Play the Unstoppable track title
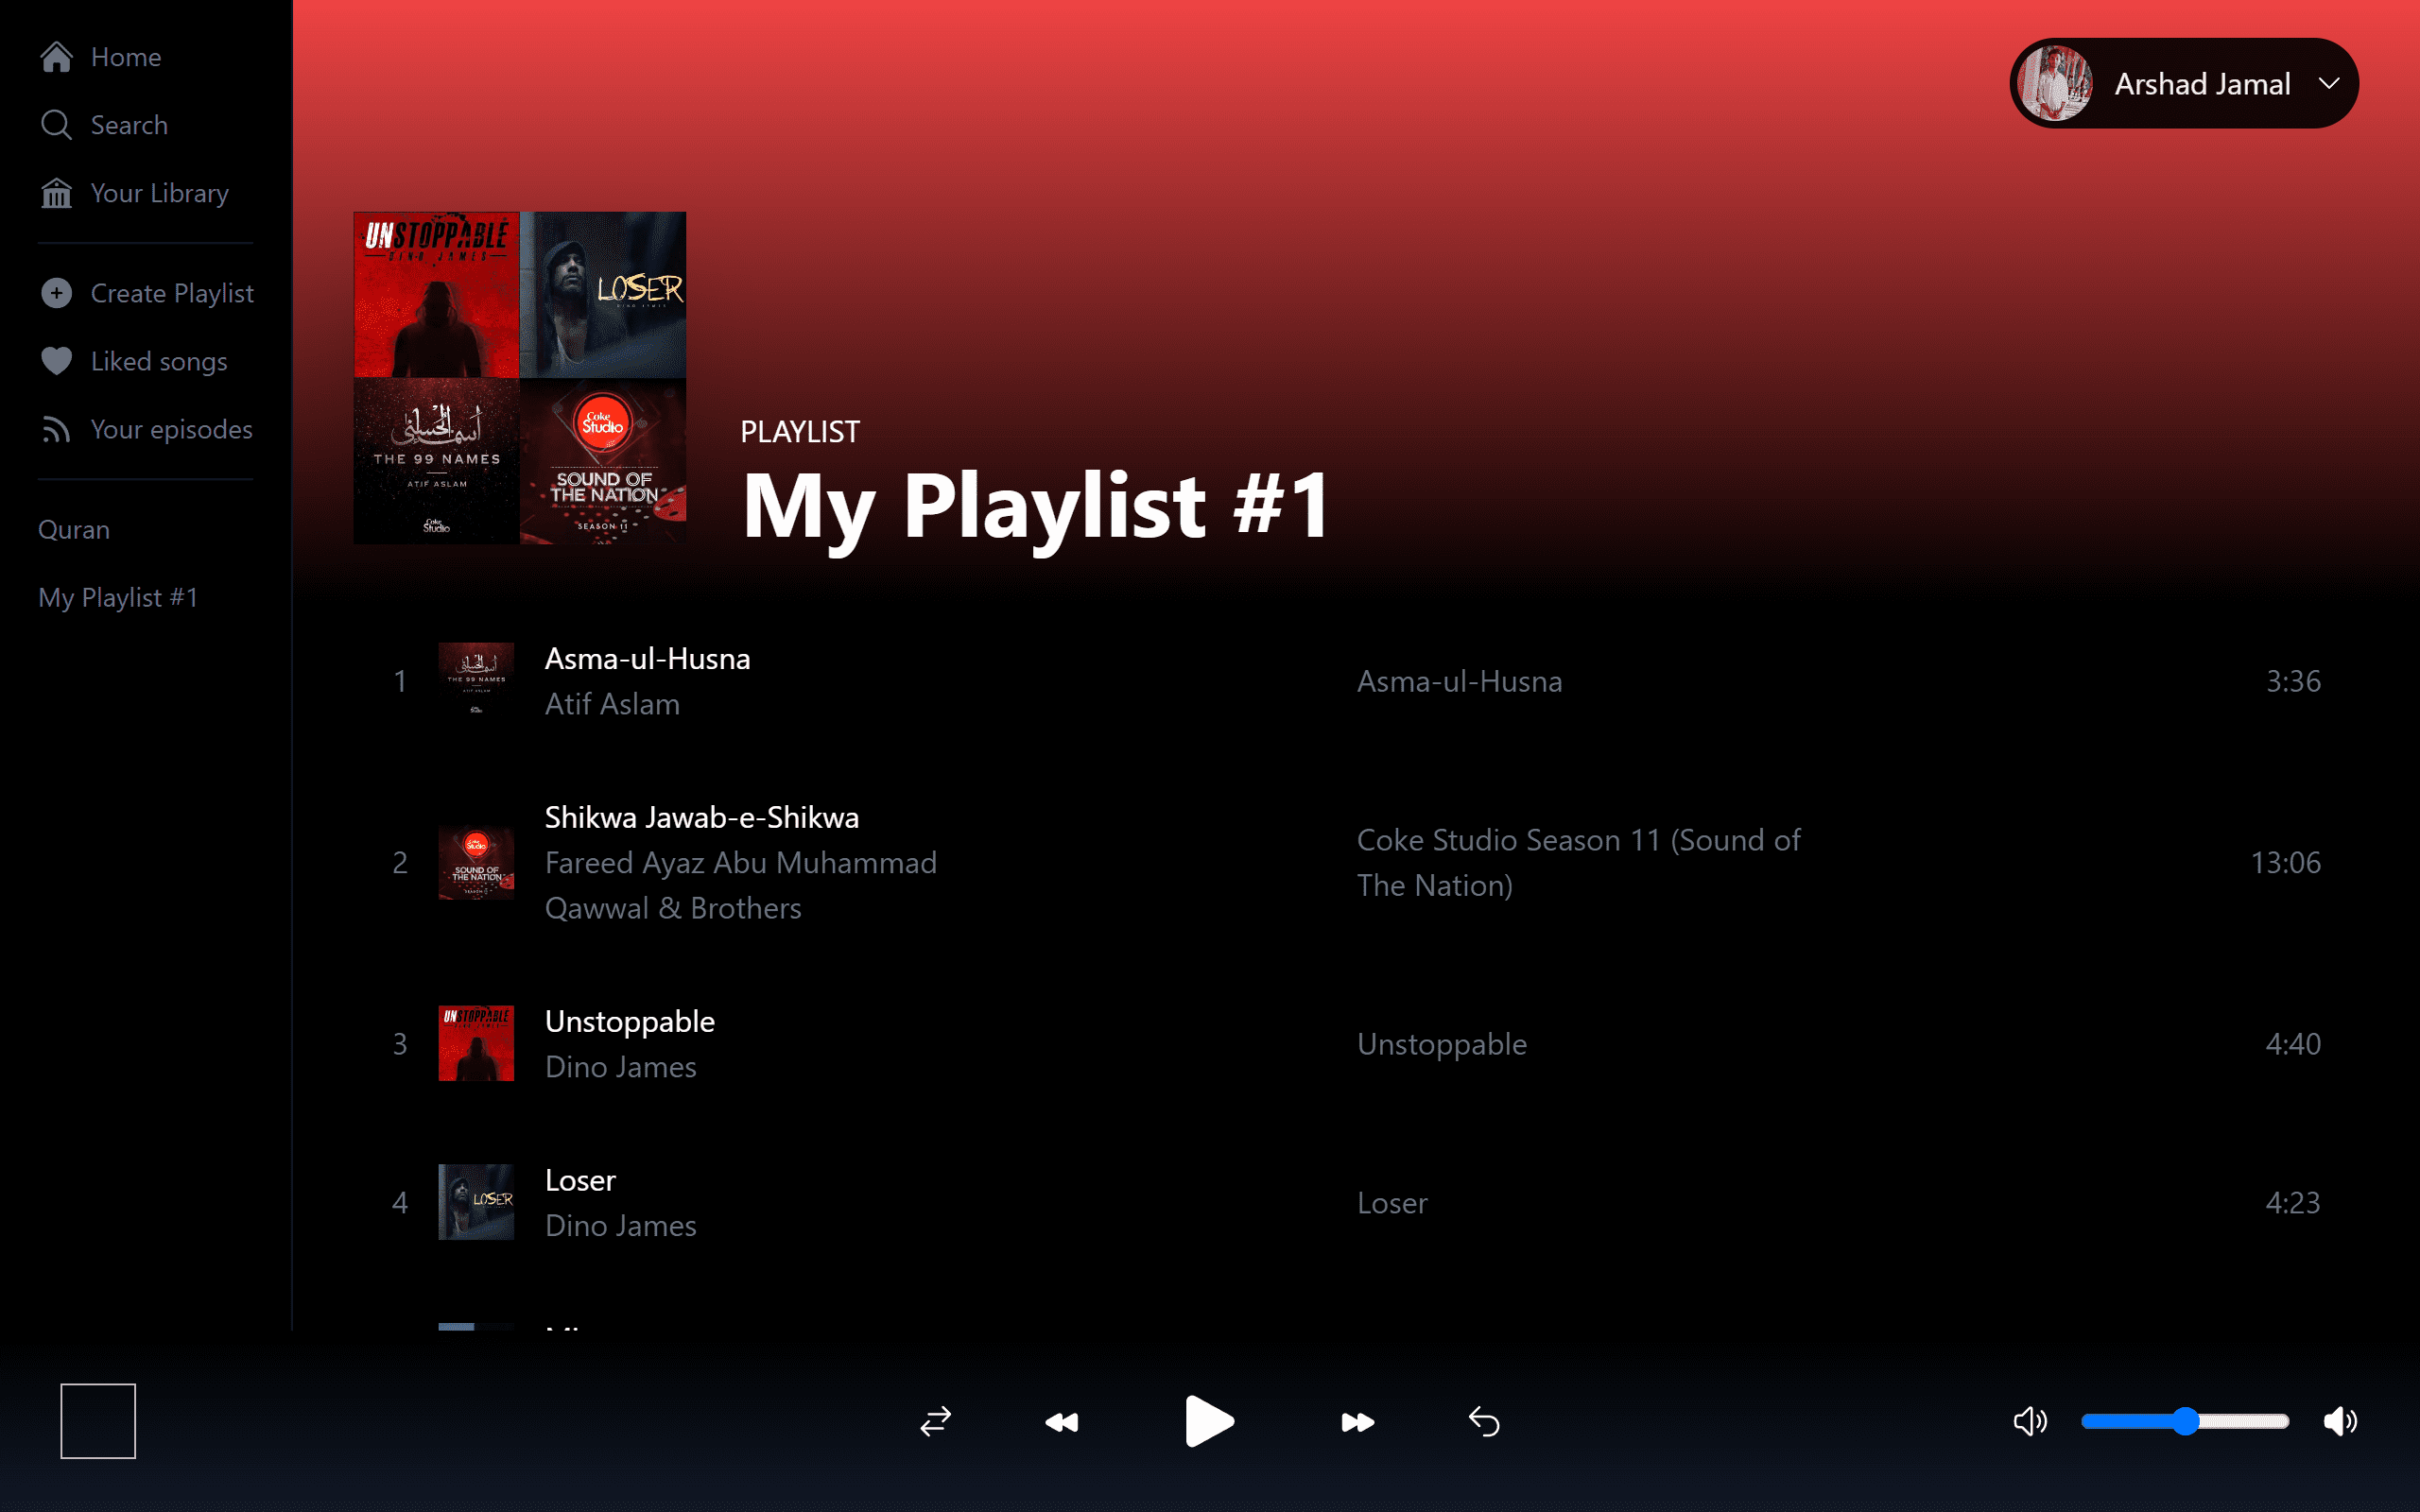The width and height of the screenshot is (2420, 1512). click(x=630, y=1021)
